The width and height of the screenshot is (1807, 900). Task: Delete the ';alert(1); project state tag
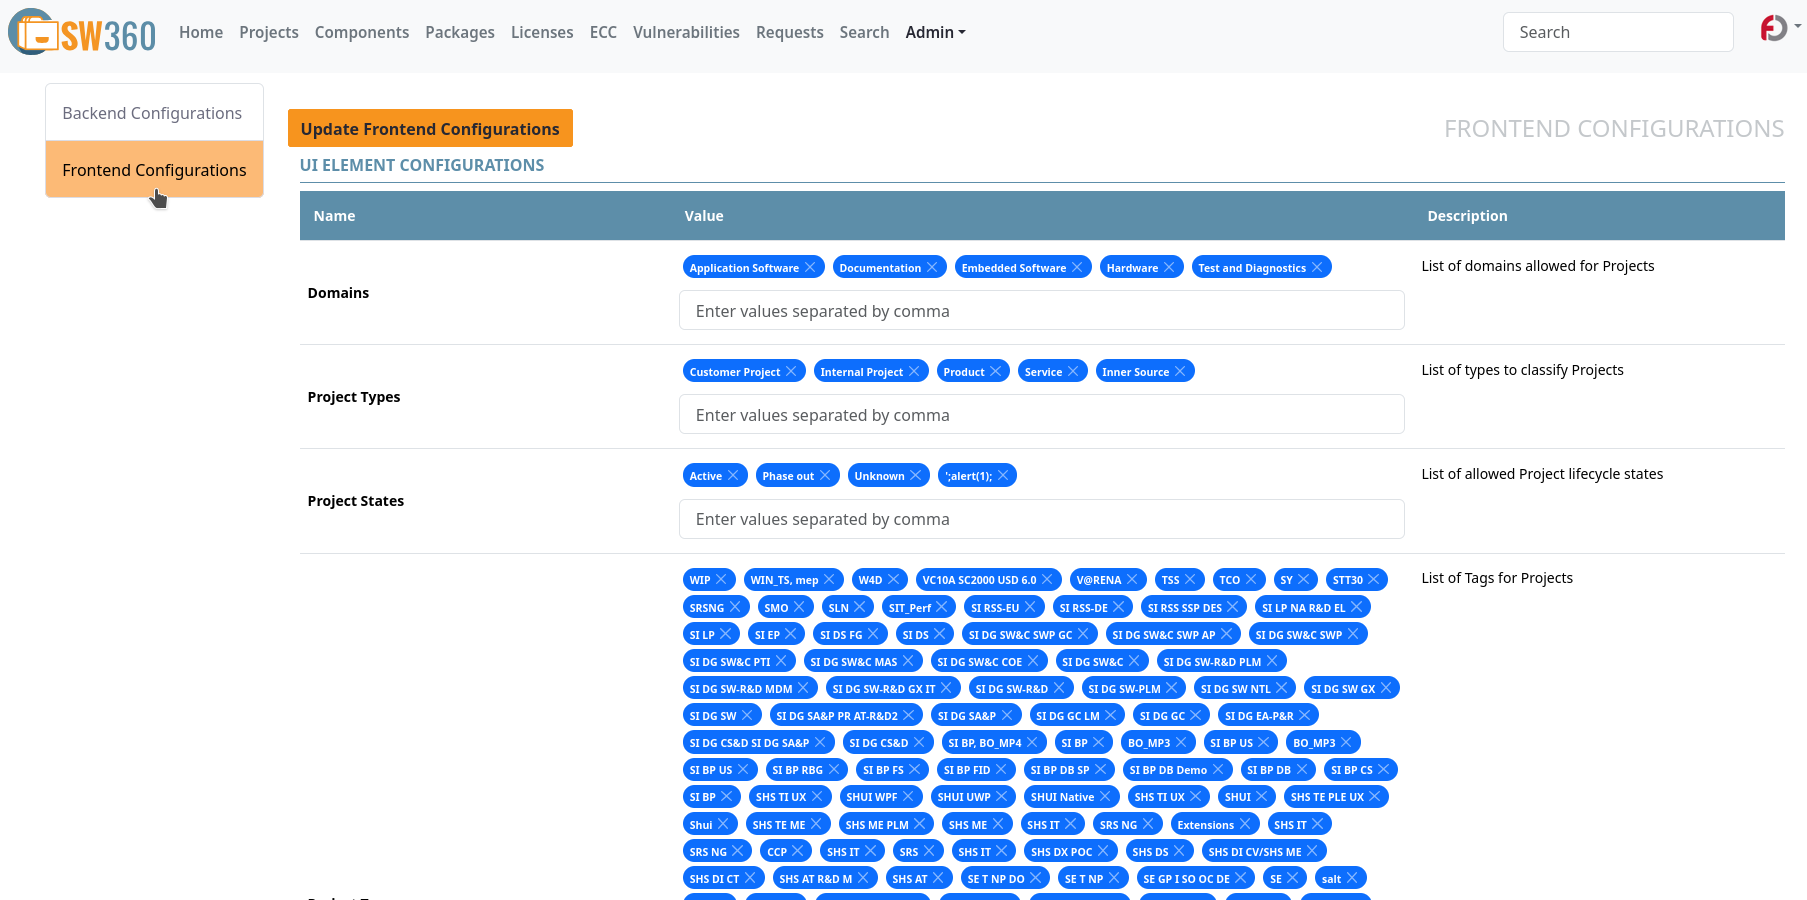(1003, 475)
